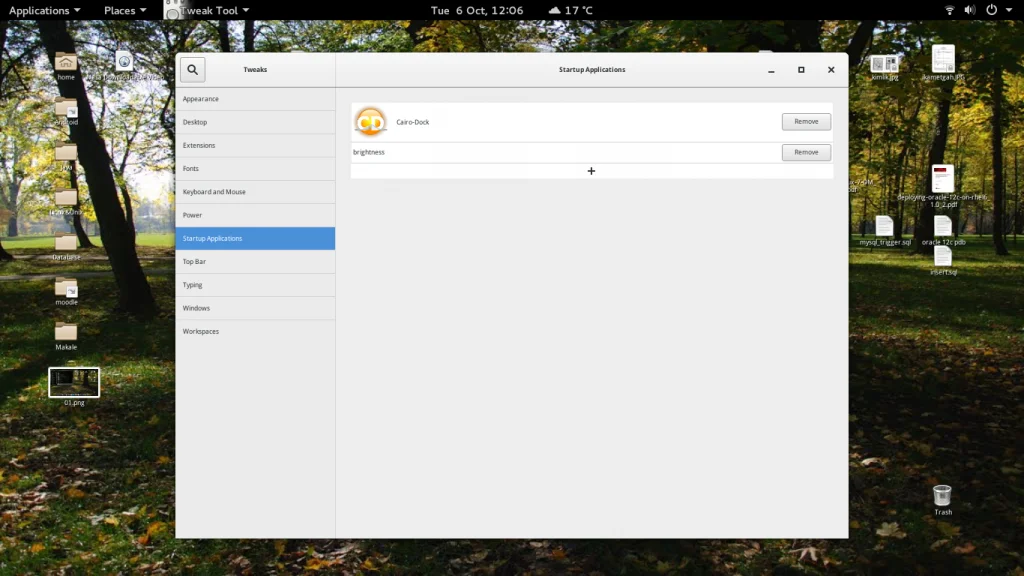This screenshot has width=1024, height=576.
Task: Open the power system menu arrow
Action: (1009, 10)
